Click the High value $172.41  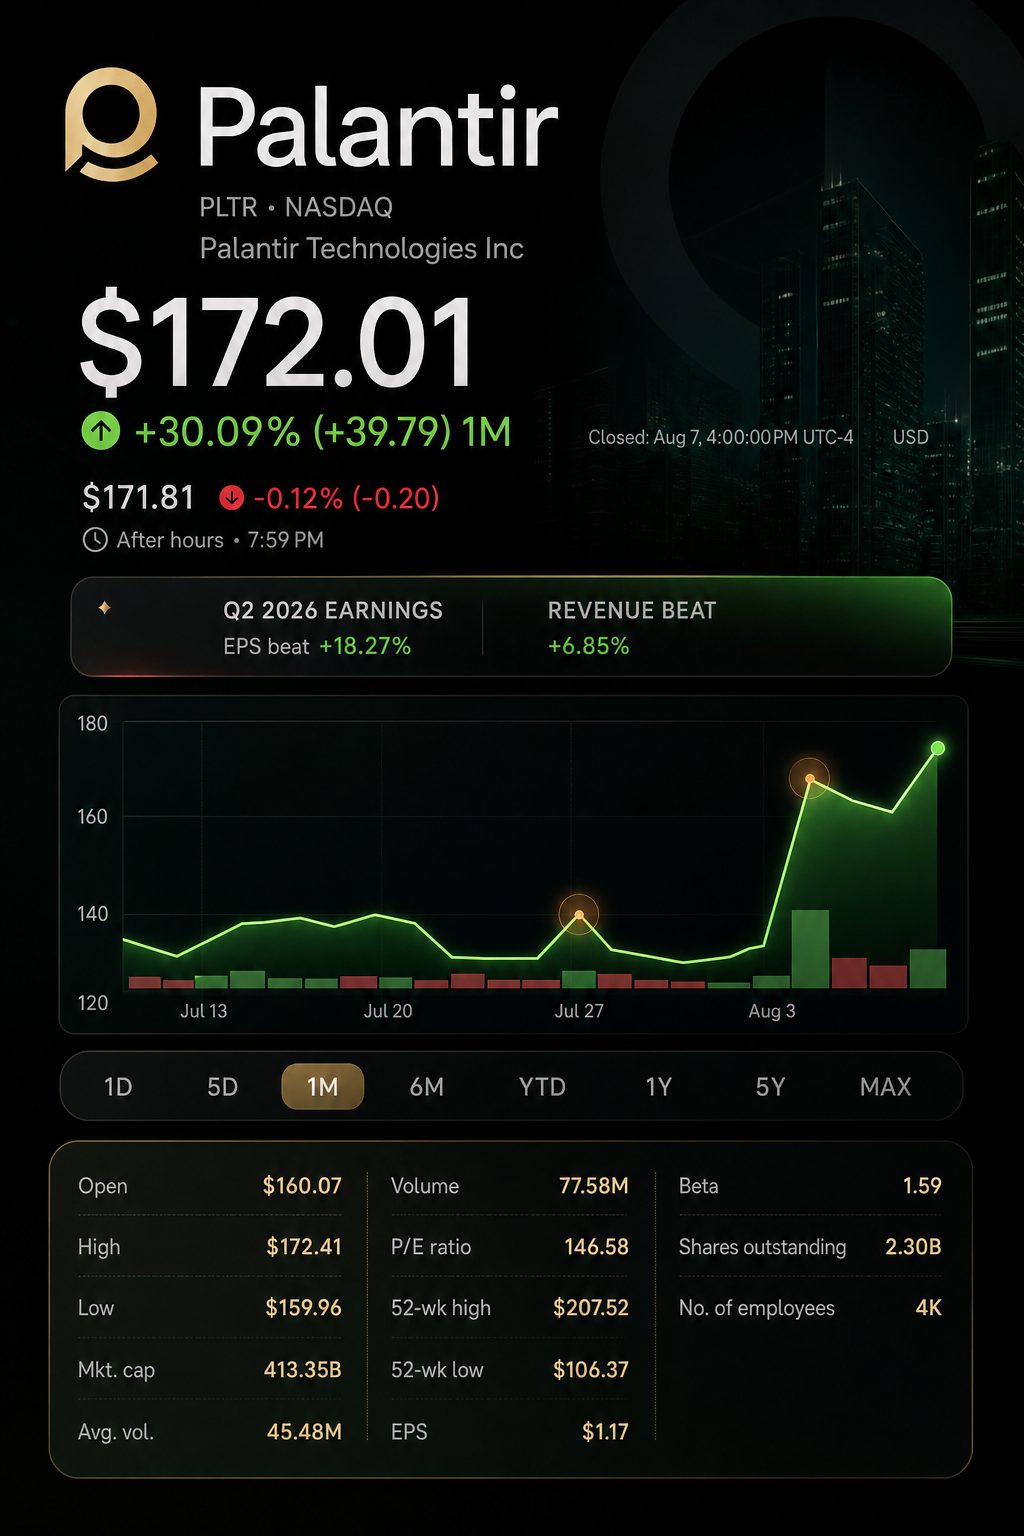[x=304, y=1247]
